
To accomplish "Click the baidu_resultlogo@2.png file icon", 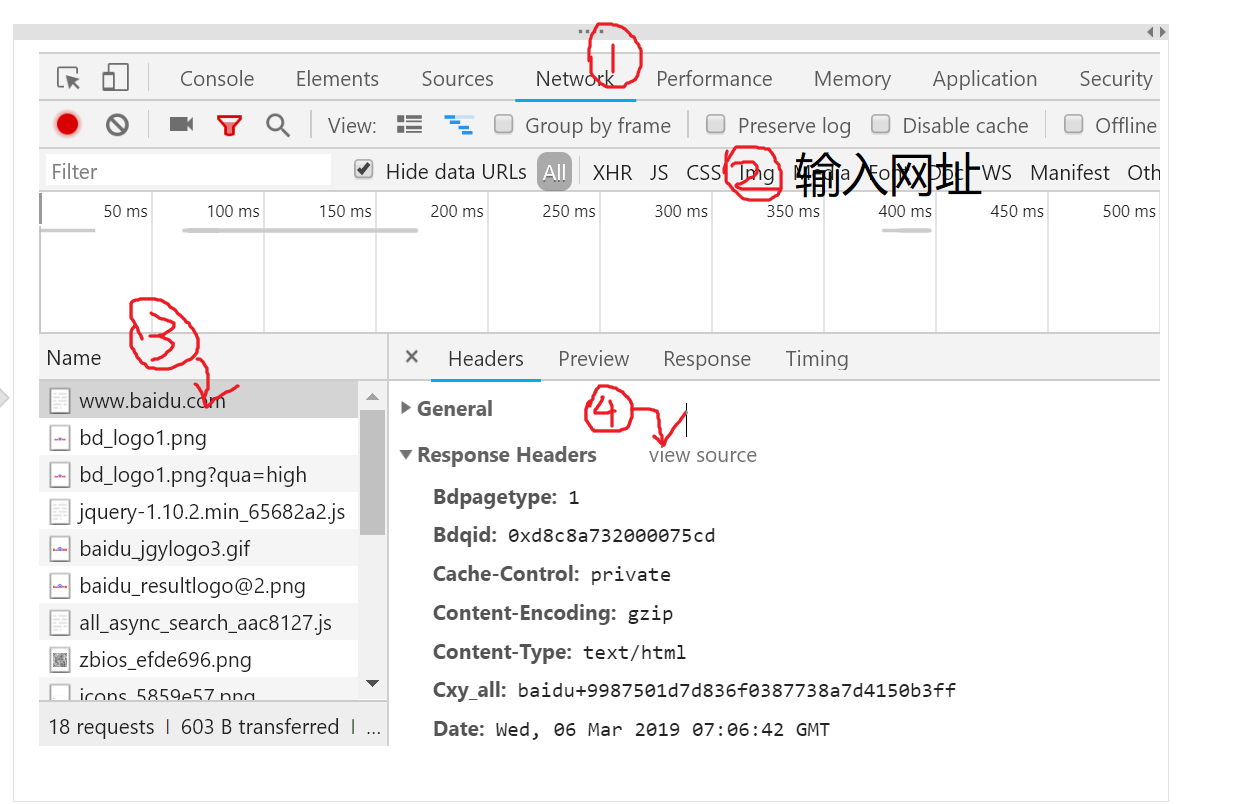I will coord(60,586).
